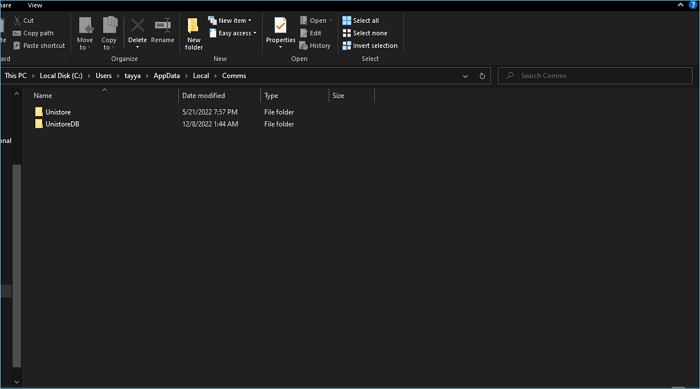Open the address bar history dropdown

tap(465, 76)
